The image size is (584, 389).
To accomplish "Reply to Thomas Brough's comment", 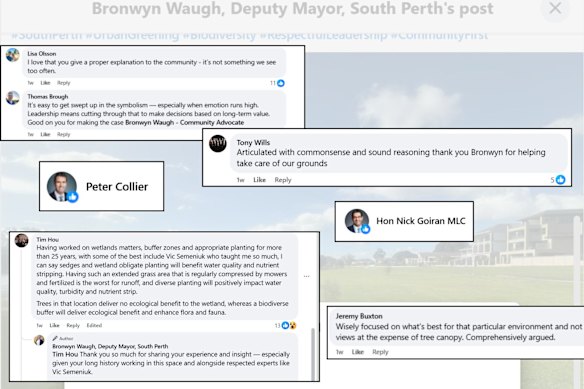I will [x=63, y=134].
